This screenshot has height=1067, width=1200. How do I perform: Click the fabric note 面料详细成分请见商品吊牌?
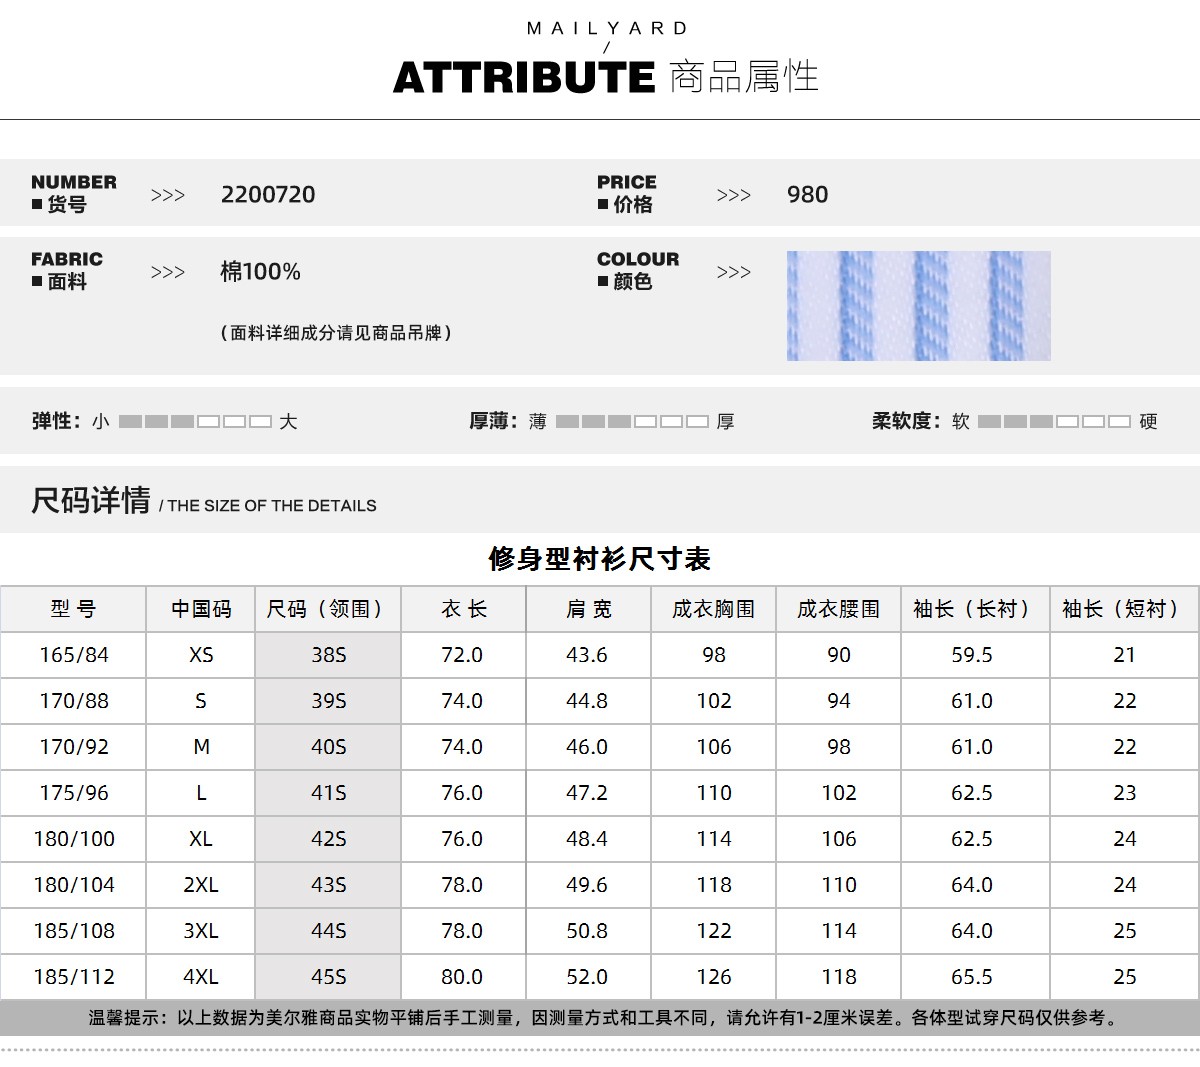[x=336, y=333]
